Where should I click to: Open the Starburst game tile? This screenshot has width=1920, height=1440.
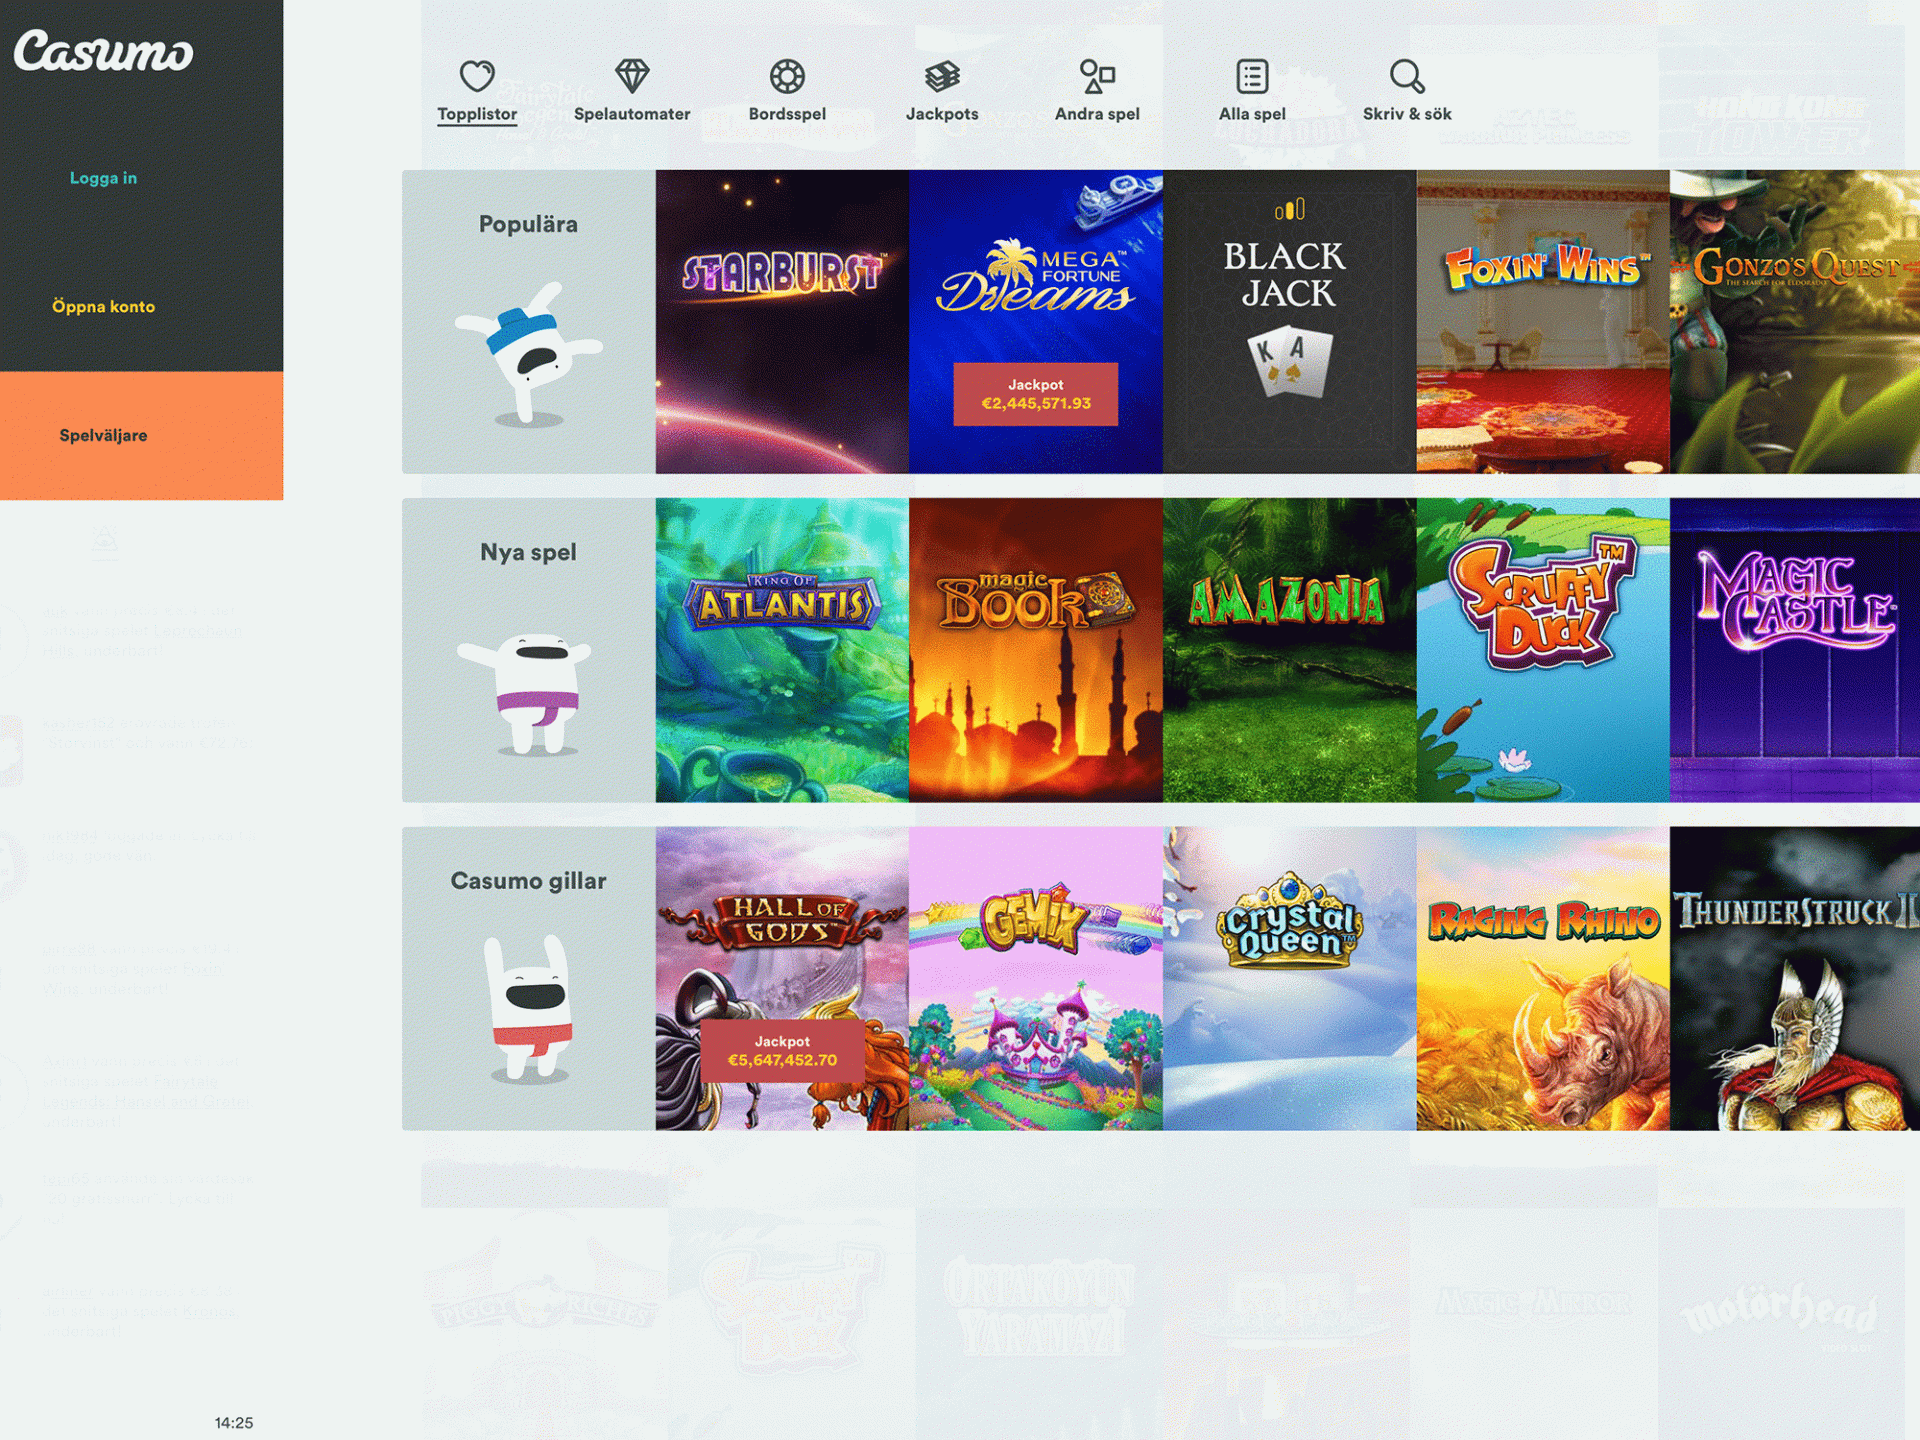click(x=782, y=321)
